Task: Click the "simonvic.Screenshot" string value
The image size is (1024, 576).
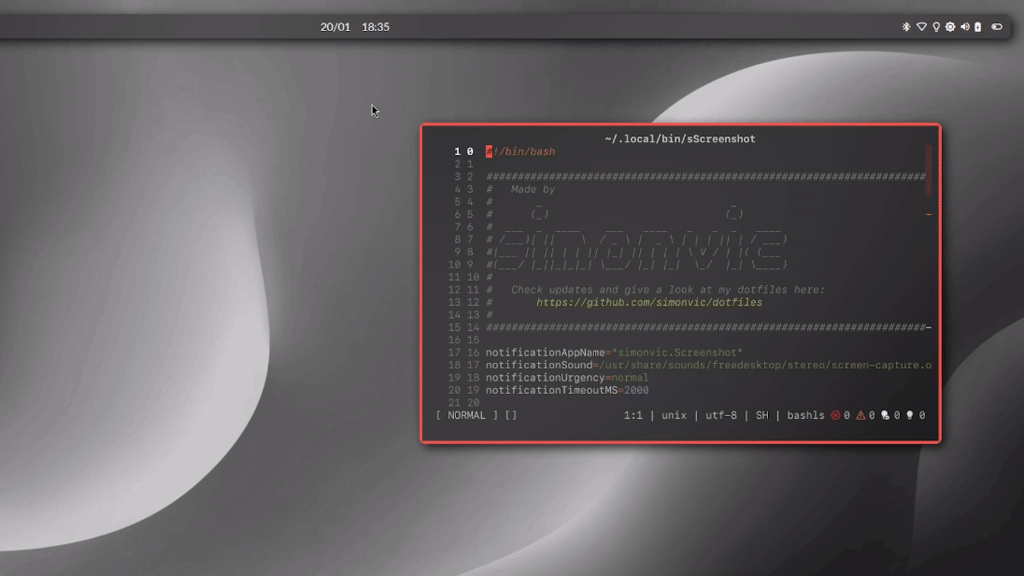Action: [x=677, y=353]
